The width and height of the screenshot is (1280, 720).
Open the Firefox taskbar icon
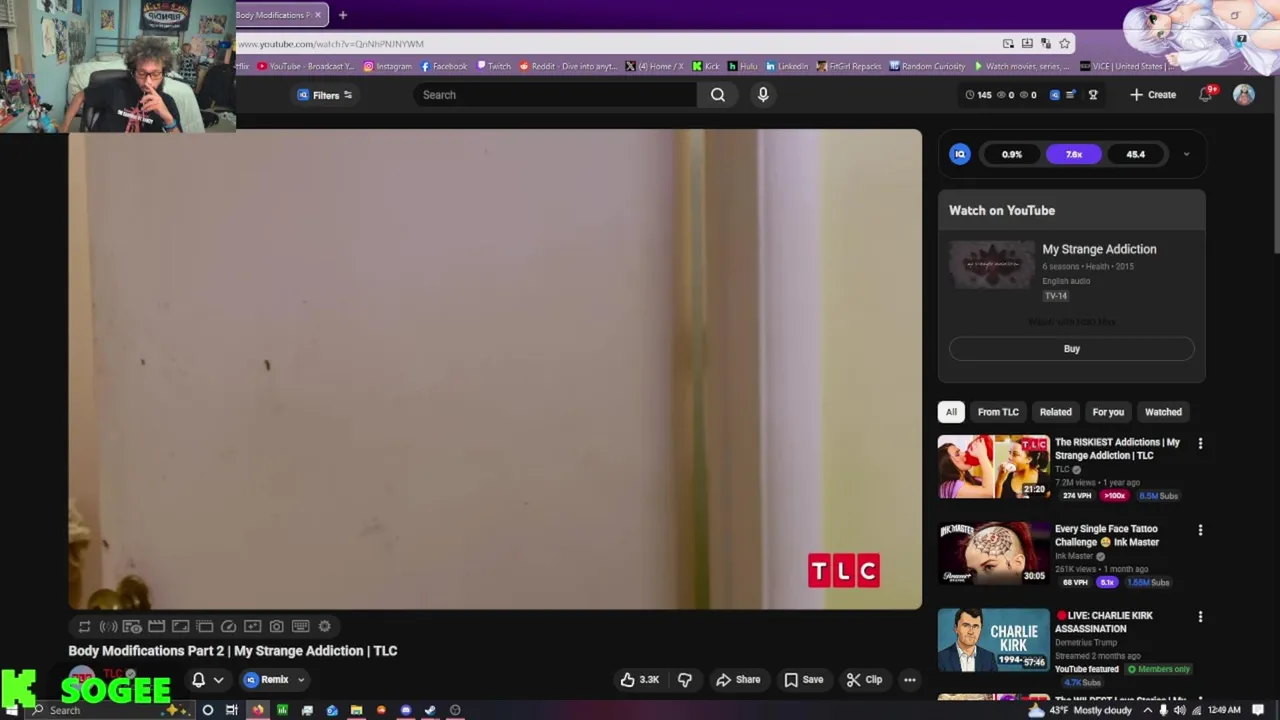tap(258, 710)
